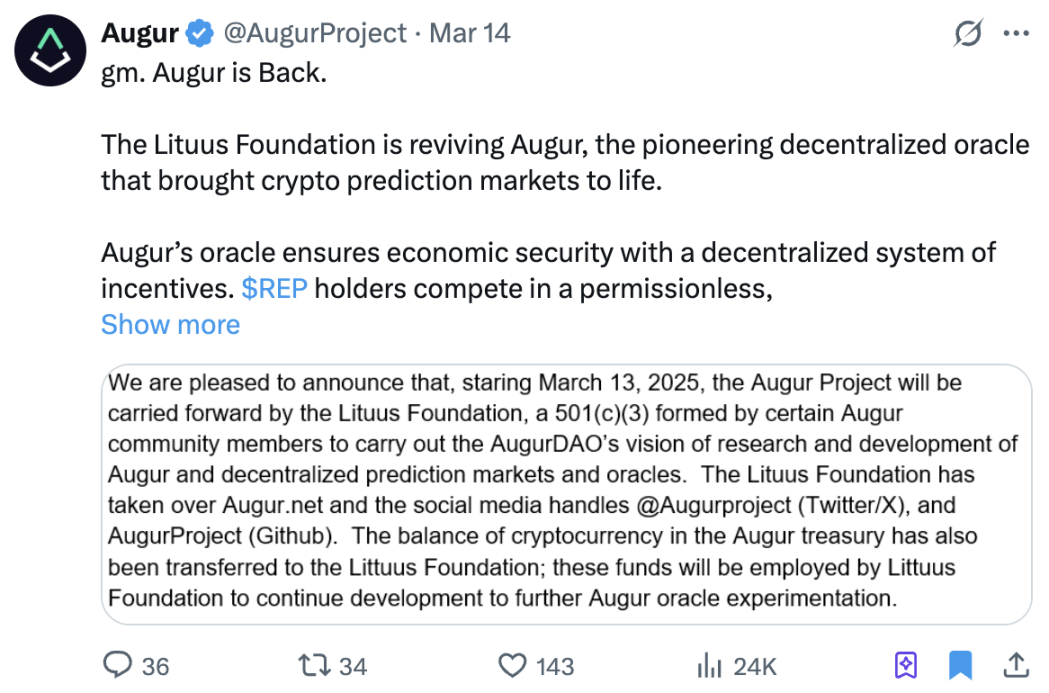Click the 34 repost count

[352, 665]
